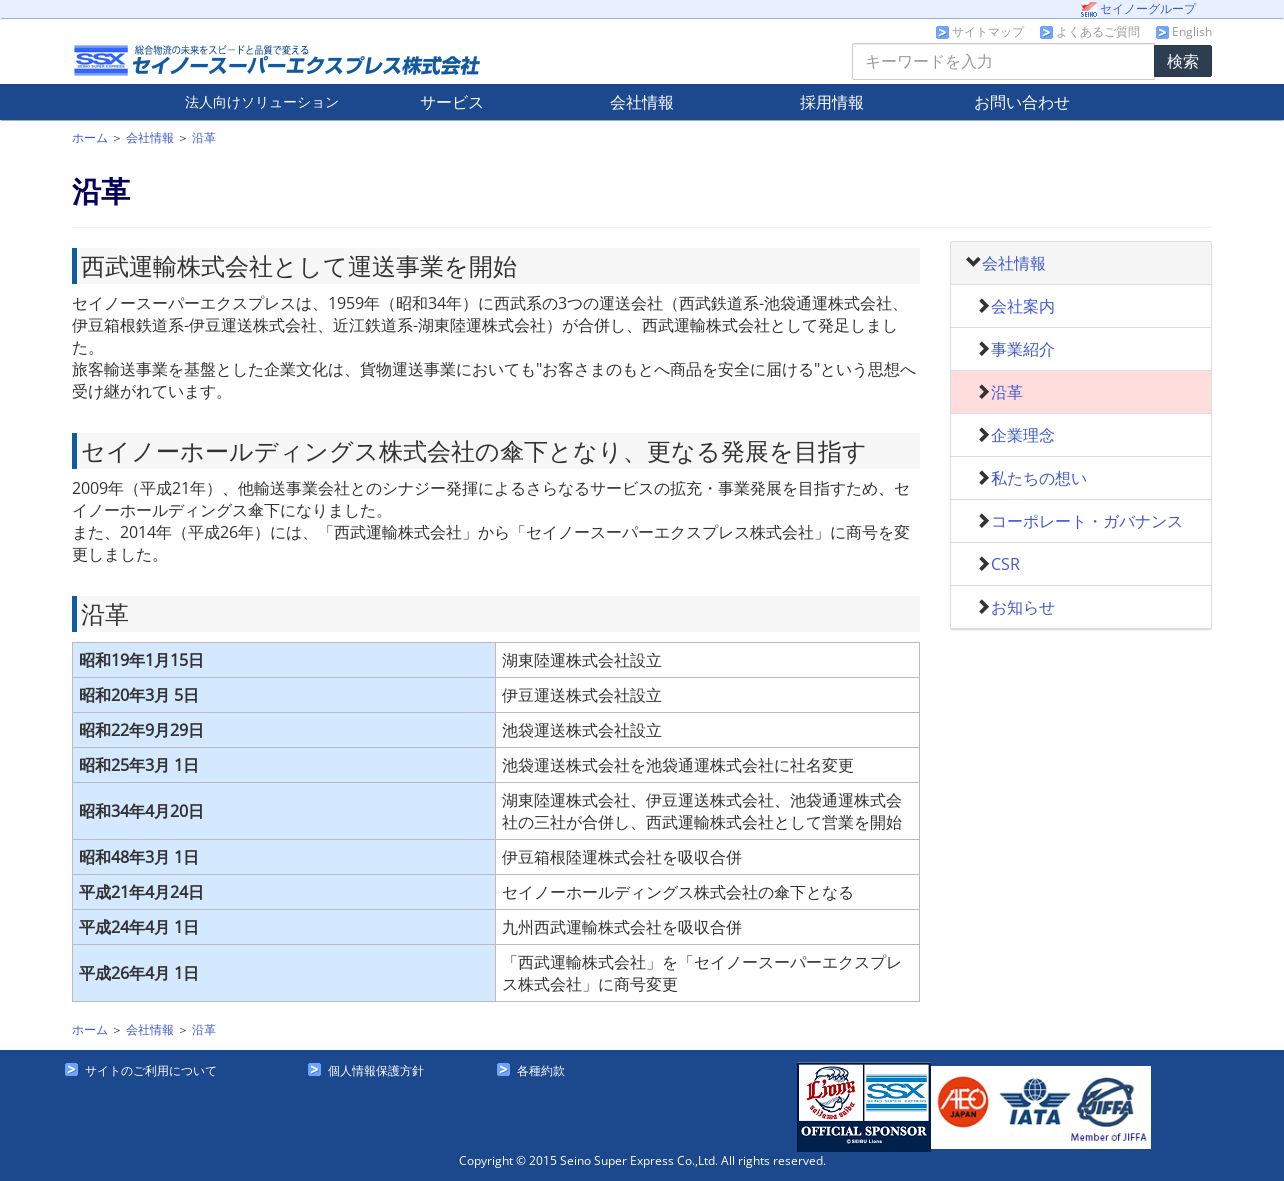This screenshot has height=1181, width=1284.
Task: Open the よくあるご質問 link
Action: (x=1098, y=33)
